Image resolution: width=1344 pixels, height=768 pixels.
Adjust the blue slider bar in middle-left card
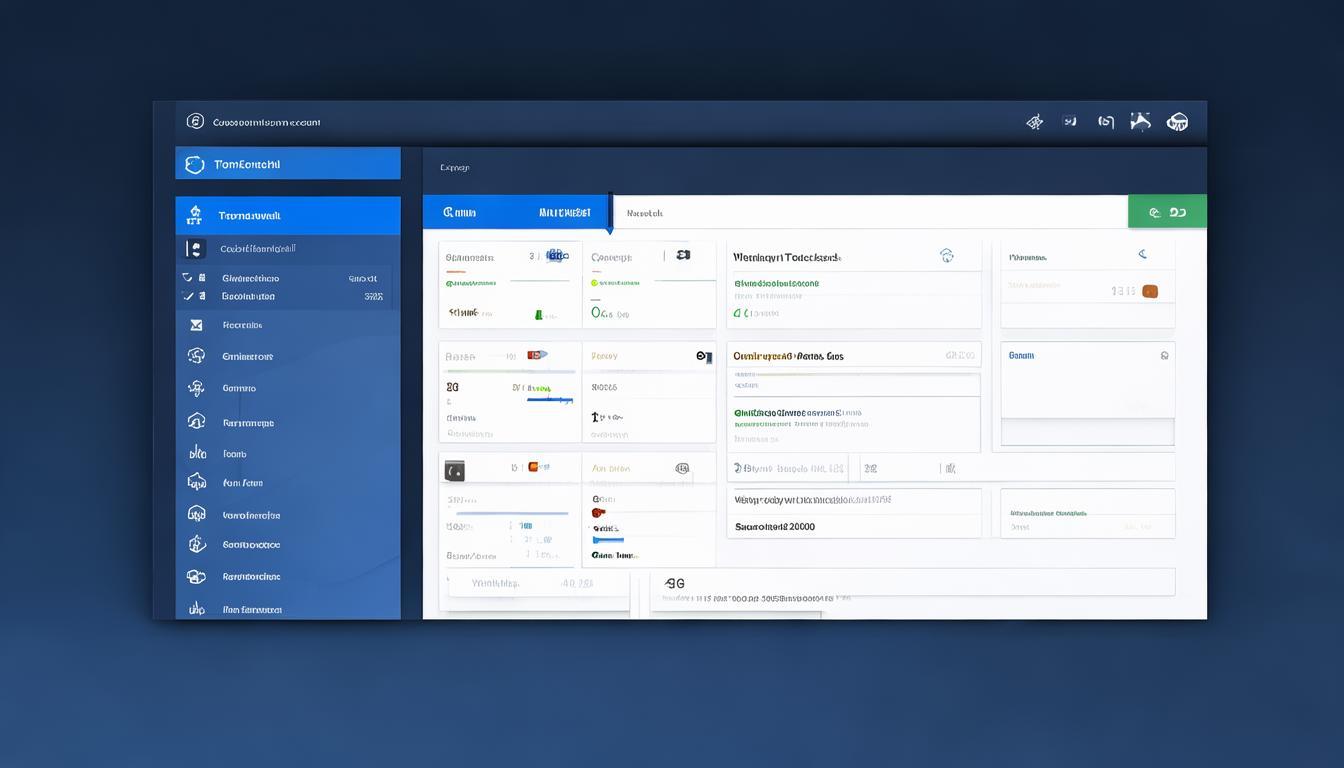click(x=548, y=399)
